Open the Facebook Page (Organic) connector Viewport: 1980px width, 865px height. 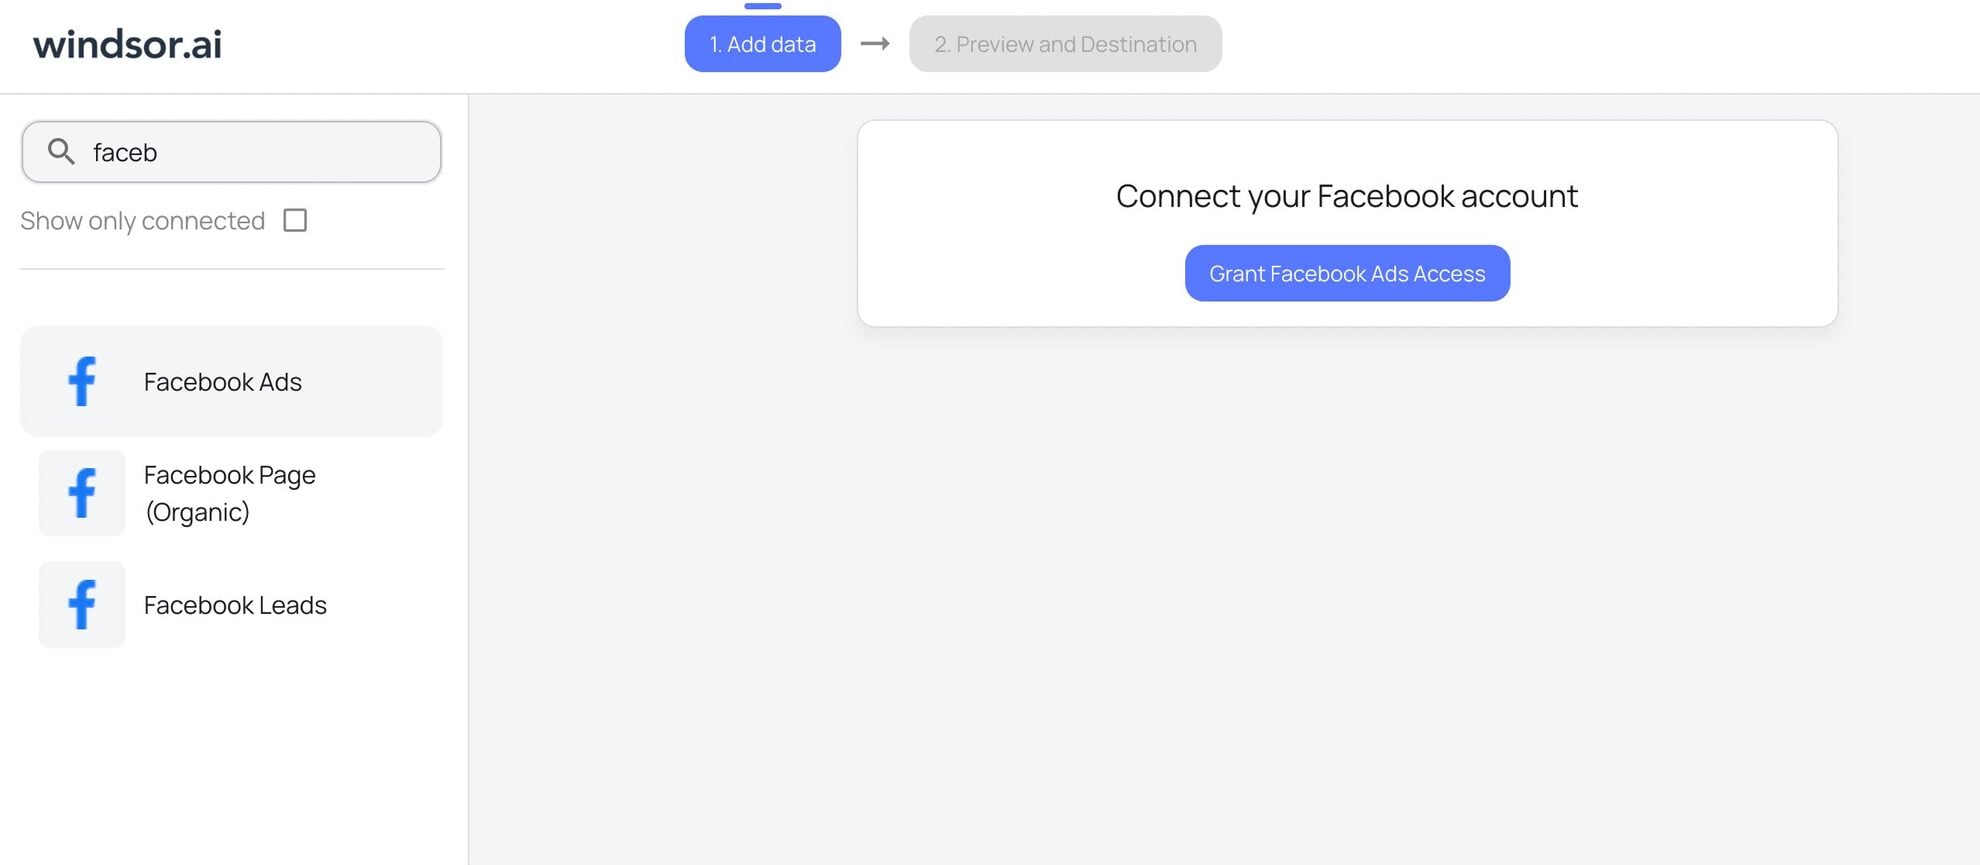(x=229, y=492)
